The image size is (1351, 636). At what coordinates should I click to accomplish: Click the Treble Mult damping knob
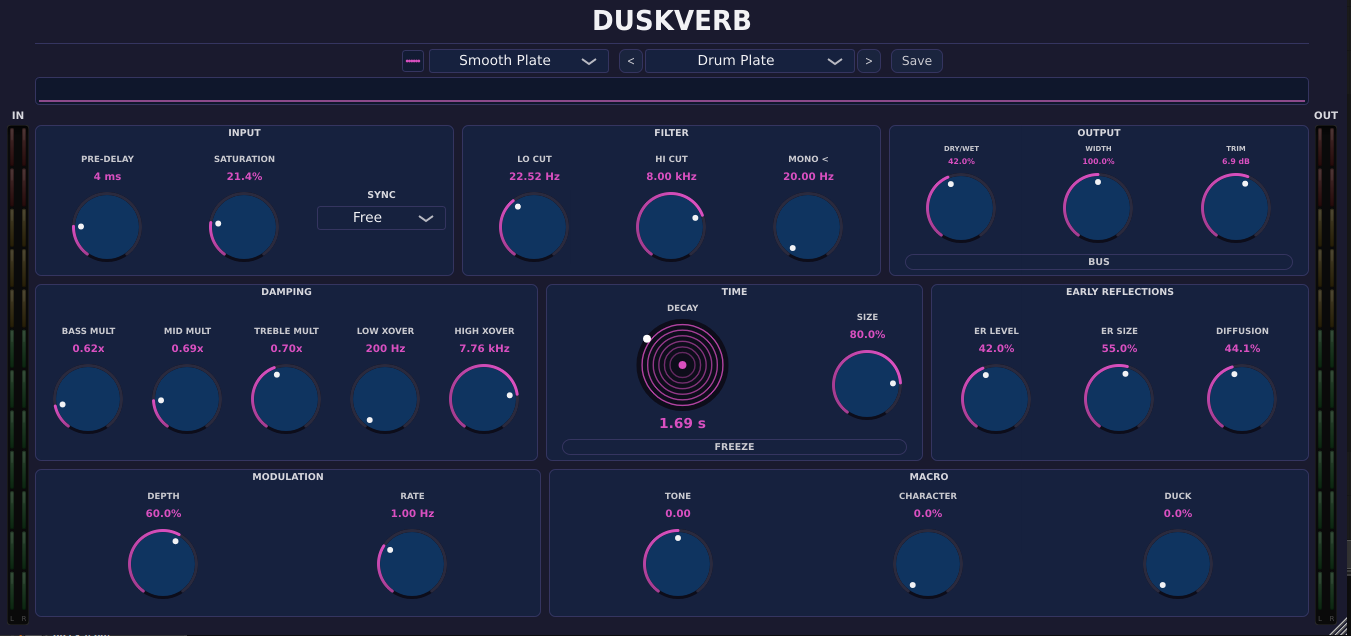[x=286, y=399]
